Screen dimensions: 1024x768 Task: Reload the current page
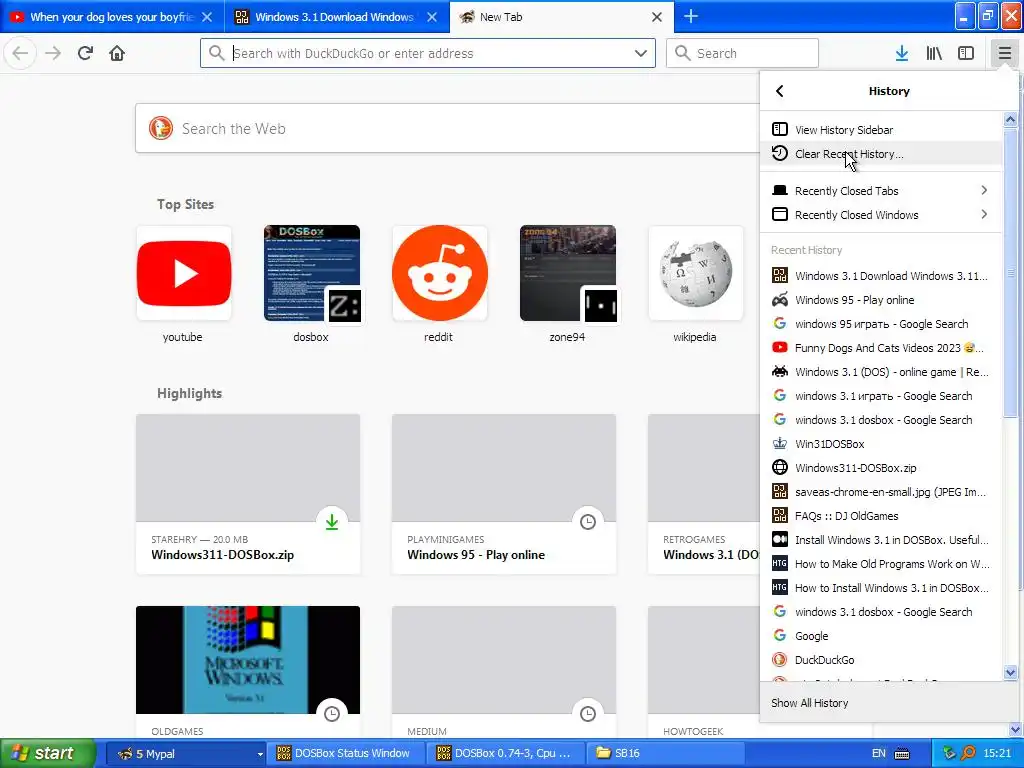point(85,53)
